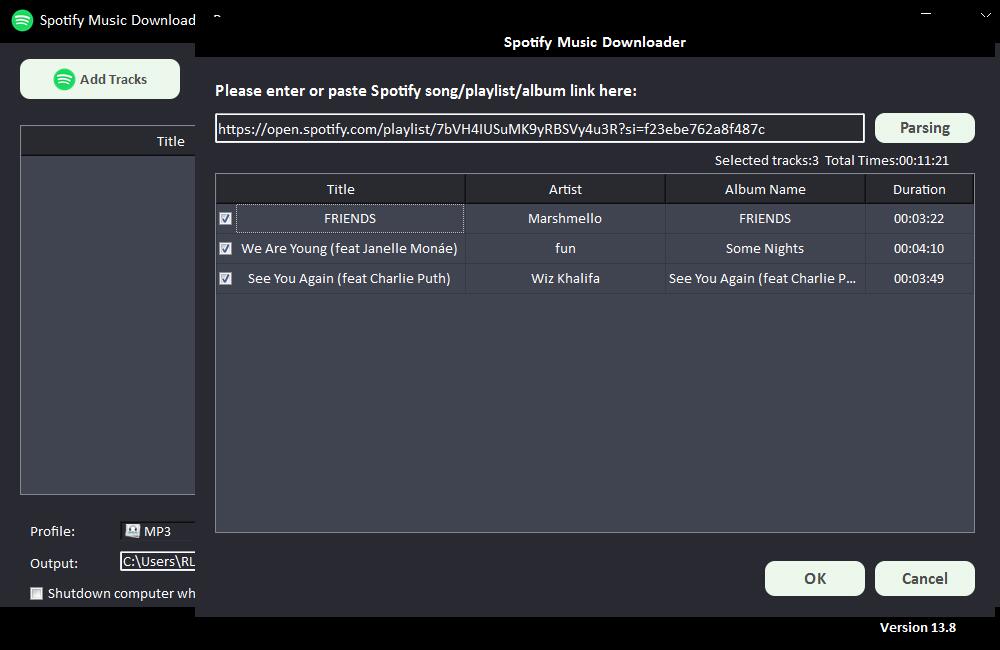Click the Album Name column header
This screenshot has width=1000, height=650.
(x=765, y=189)
